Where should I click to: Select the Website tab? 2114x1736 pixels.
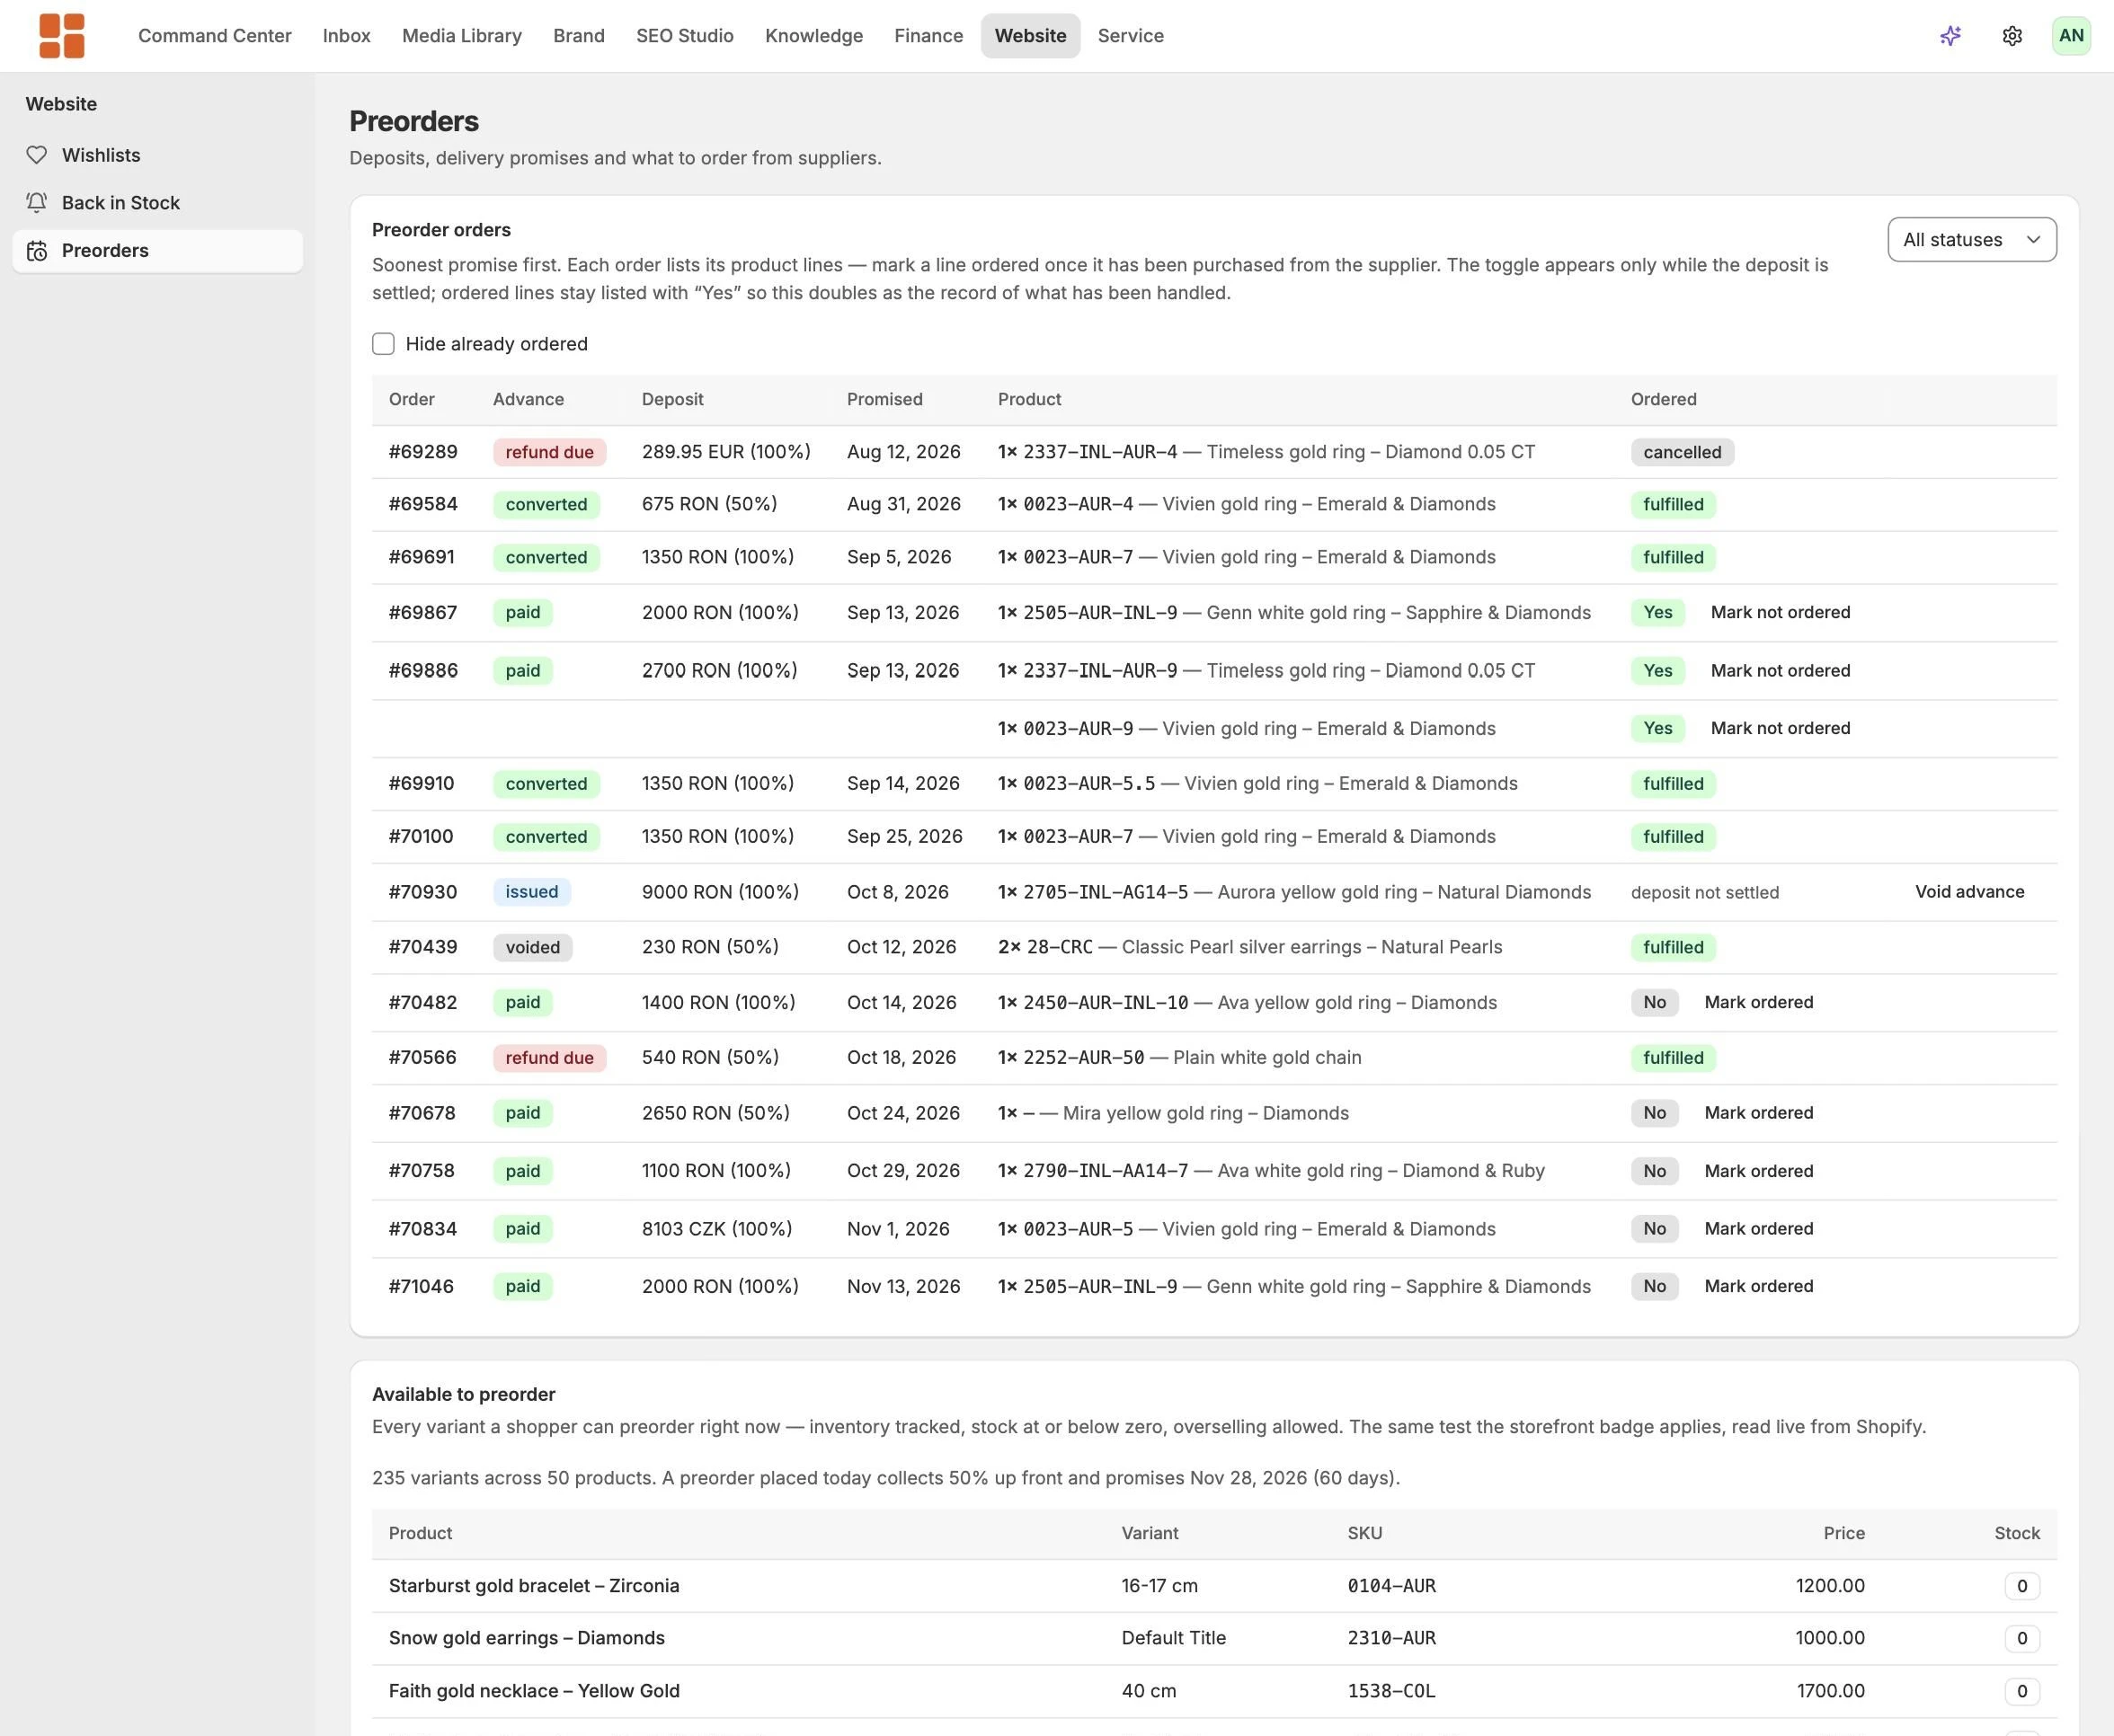click(1030, 36)
